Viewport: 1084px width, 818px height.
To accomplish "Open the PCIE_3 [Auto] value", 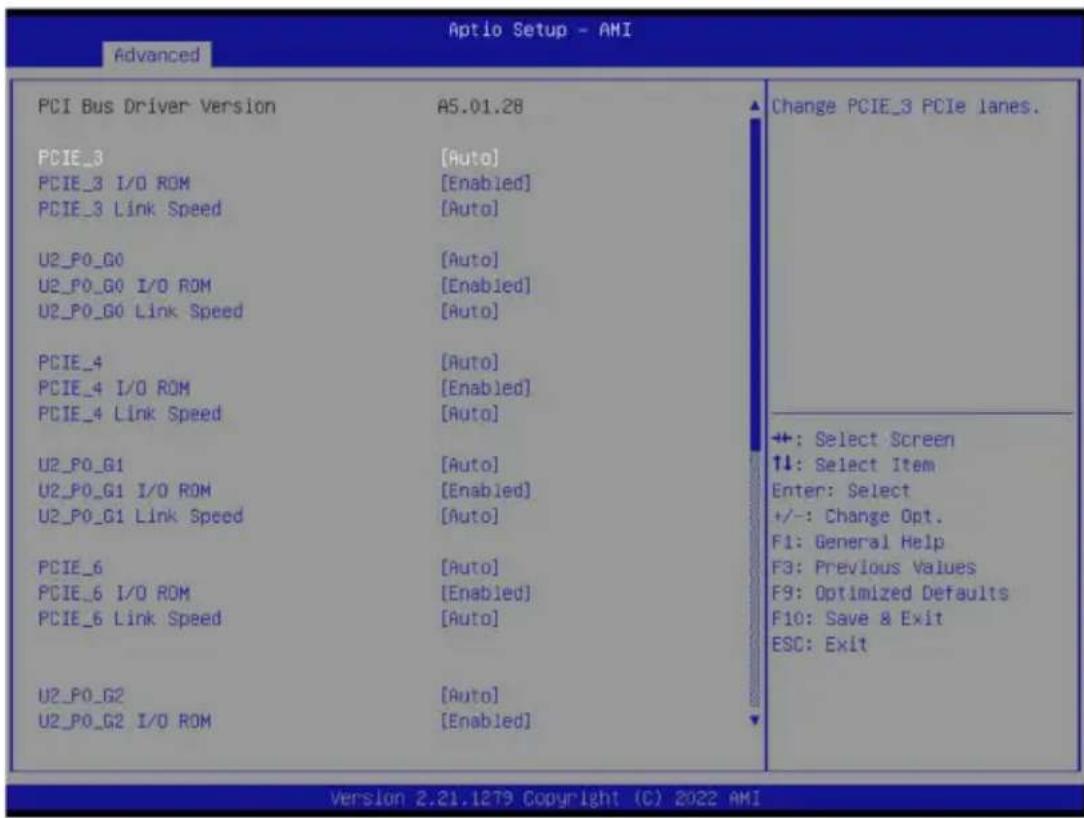I will [x=469, y=158].
